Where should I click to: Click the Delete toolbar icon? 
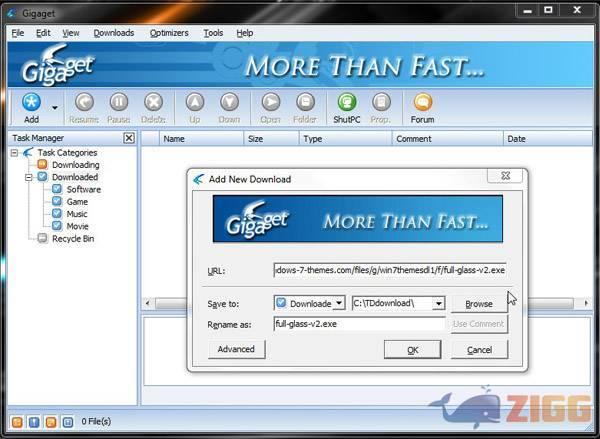pyautogui.click(x=153, y=103)
